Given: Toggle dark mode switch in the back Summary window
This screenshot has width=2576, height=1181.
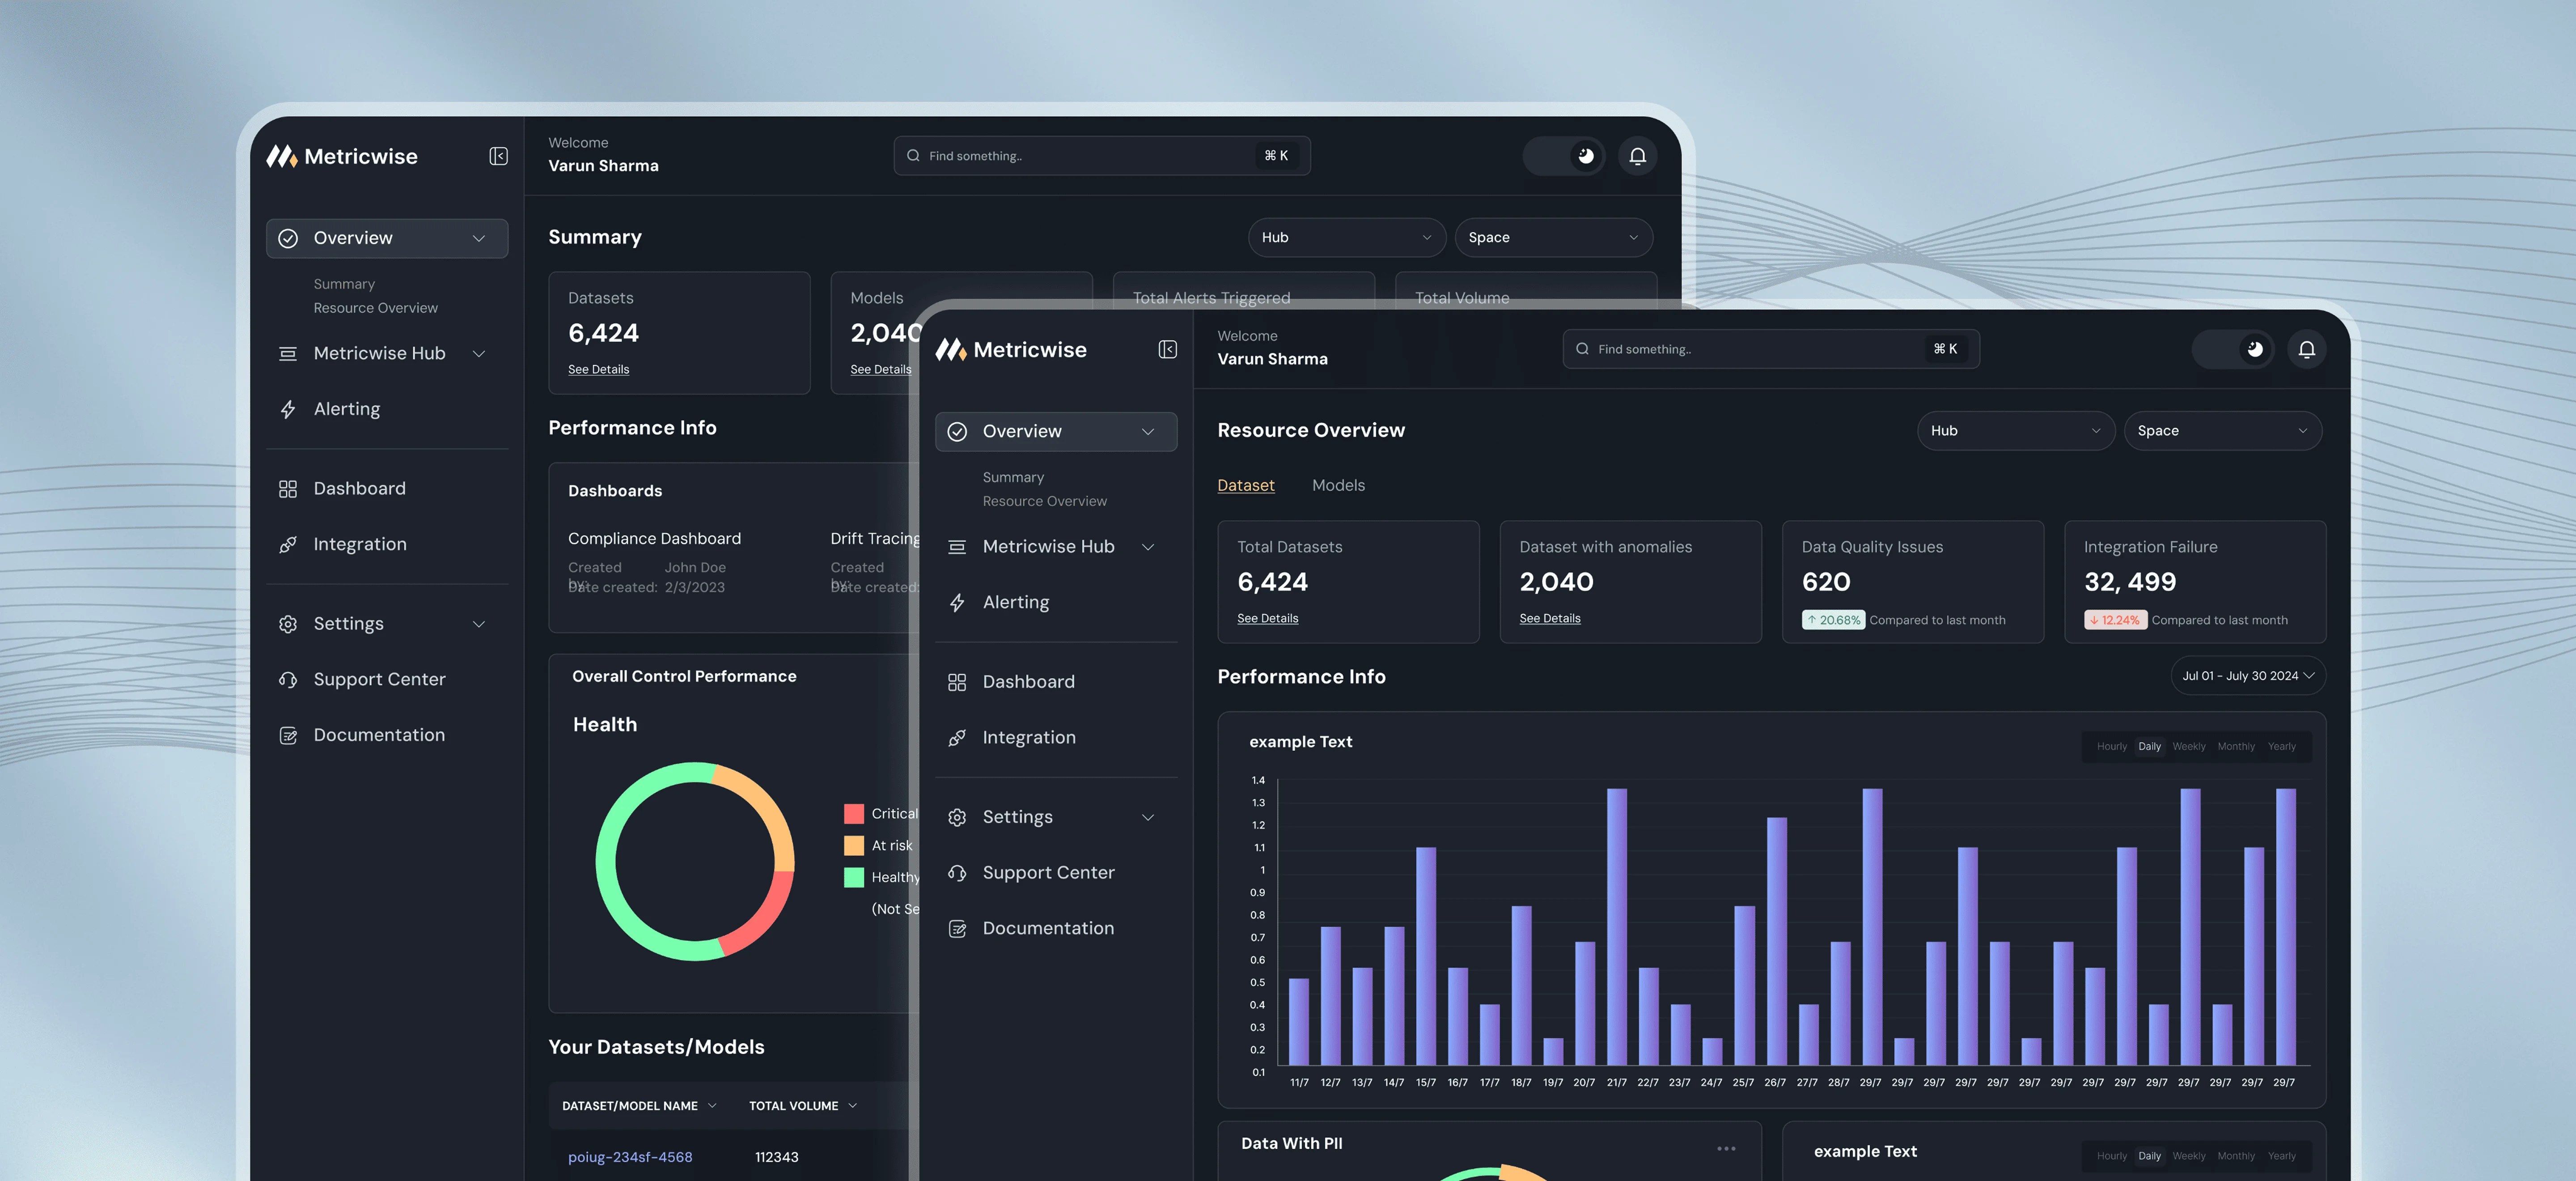Looking at the screenshot, I should [x=1564, y=156].
